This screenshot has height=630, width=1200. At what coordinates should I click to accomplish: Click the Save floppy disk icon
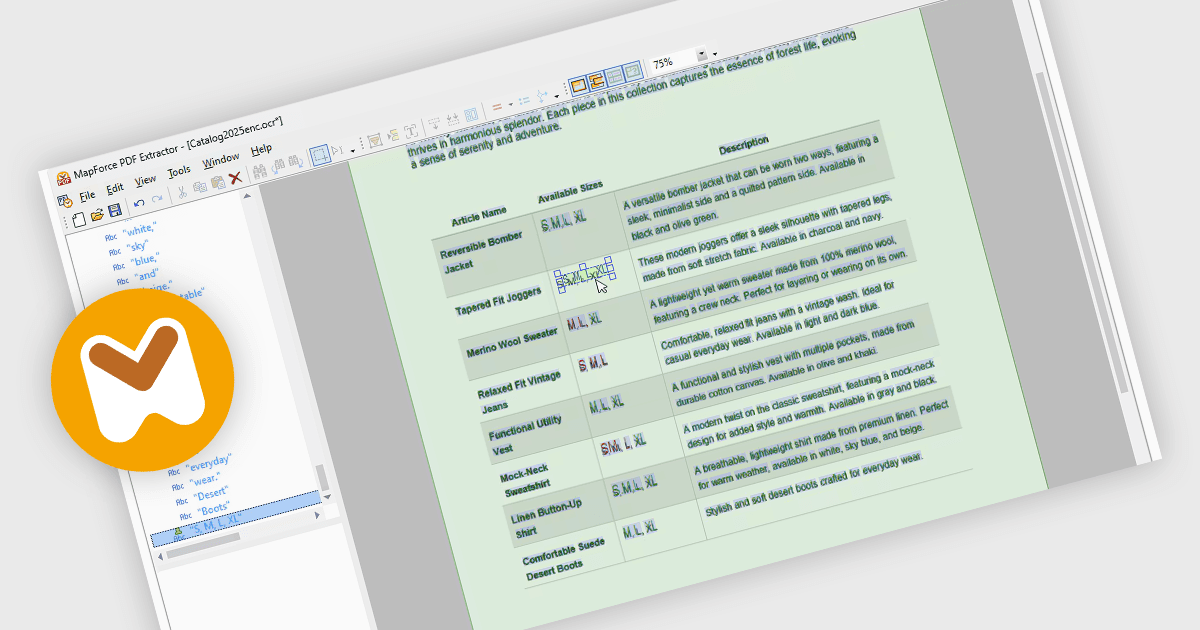(x=114, y=210)
